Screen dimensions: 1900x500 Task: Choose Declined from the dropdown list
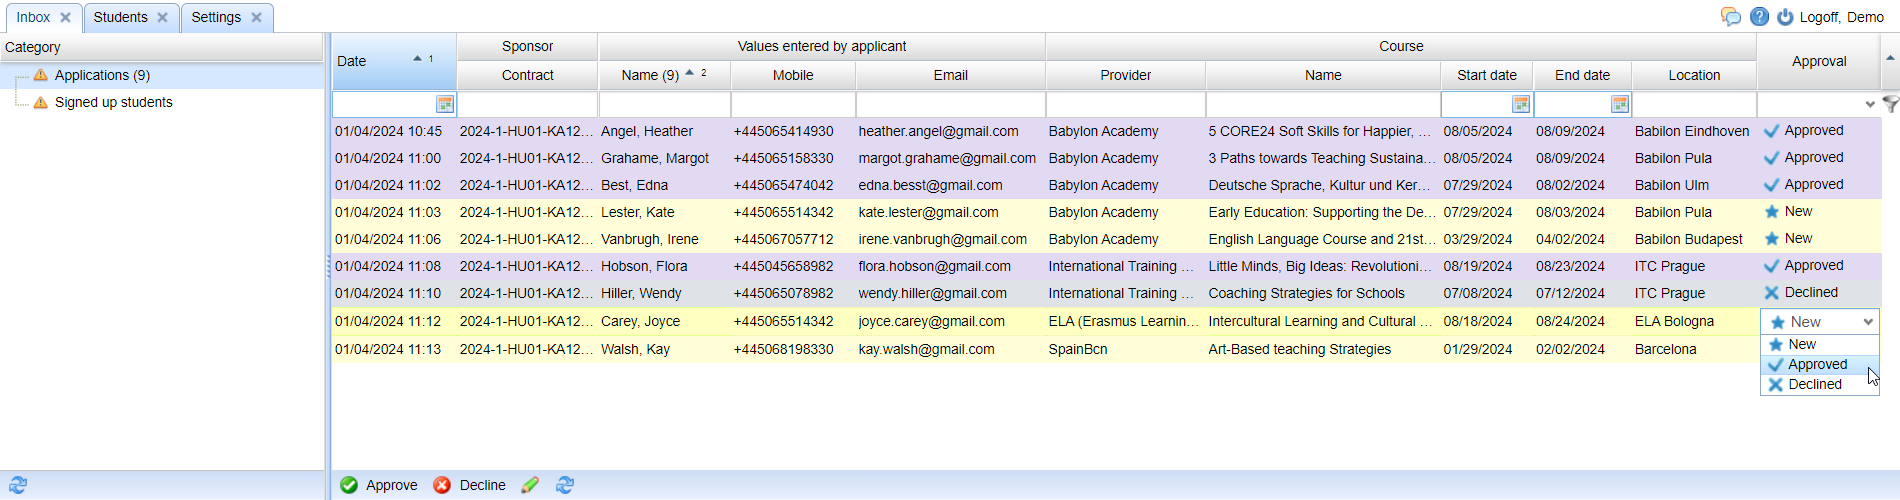[1814, 385]
